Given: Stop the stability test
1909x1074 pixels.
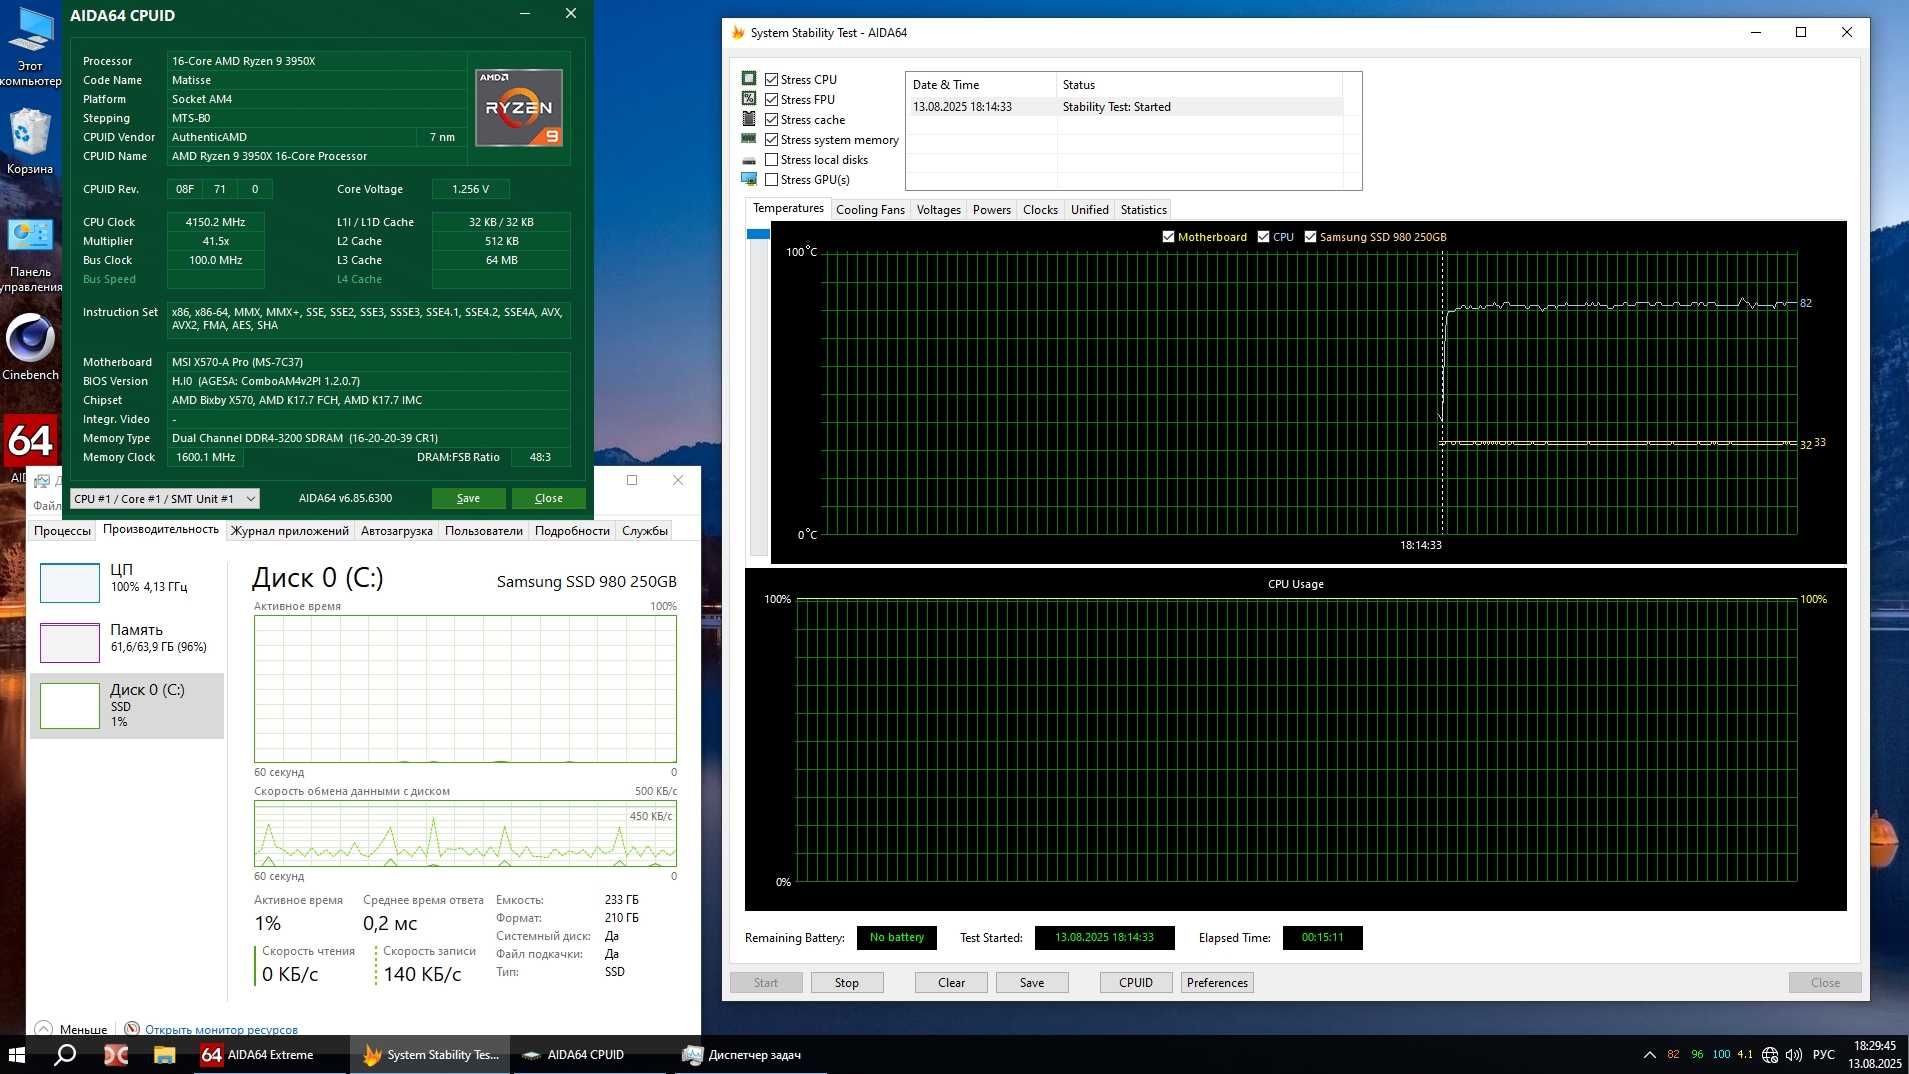Looking at the screenshot, I should [847, 983].
